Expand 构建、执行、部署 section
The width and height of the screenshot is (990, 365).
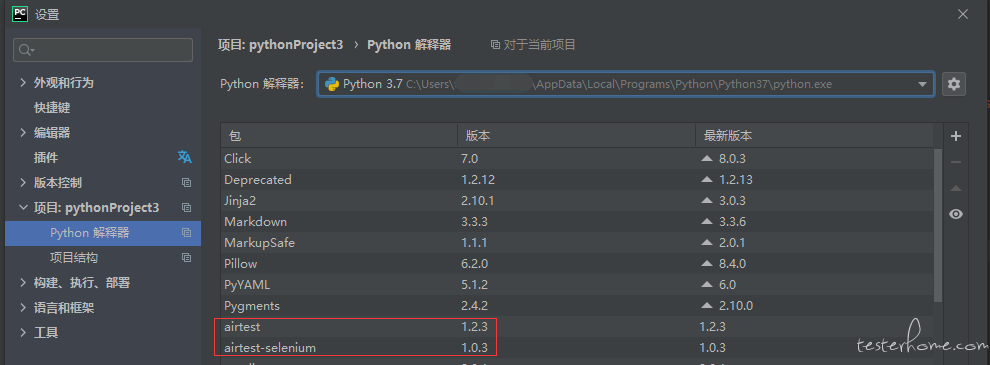point(23,282)
